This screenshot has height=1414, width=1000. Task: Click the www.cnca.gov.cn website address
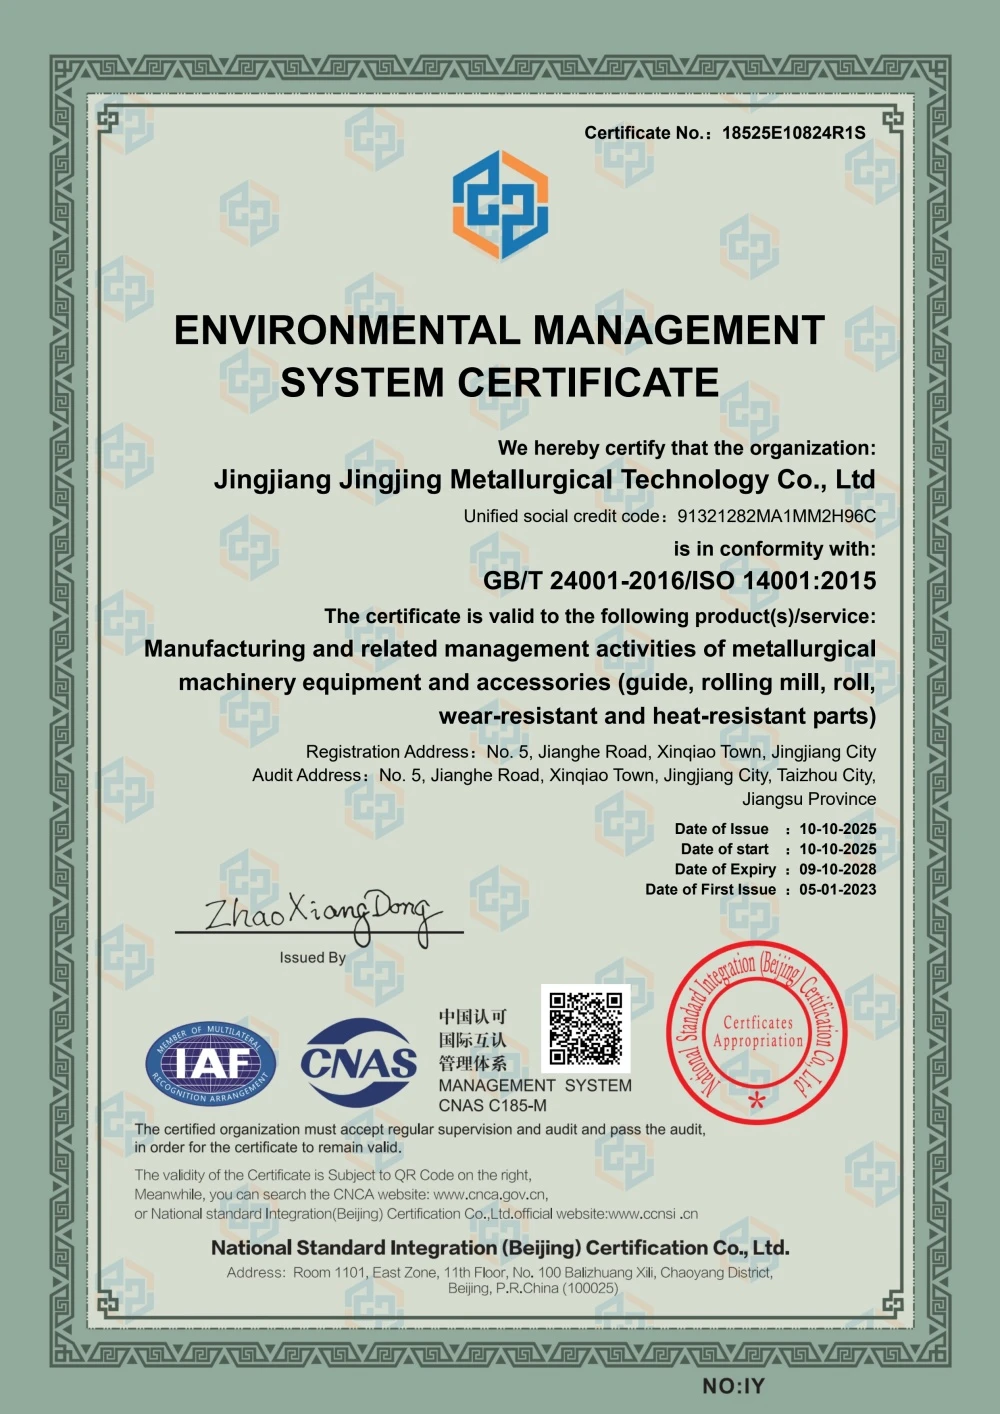pos(490,1195)
